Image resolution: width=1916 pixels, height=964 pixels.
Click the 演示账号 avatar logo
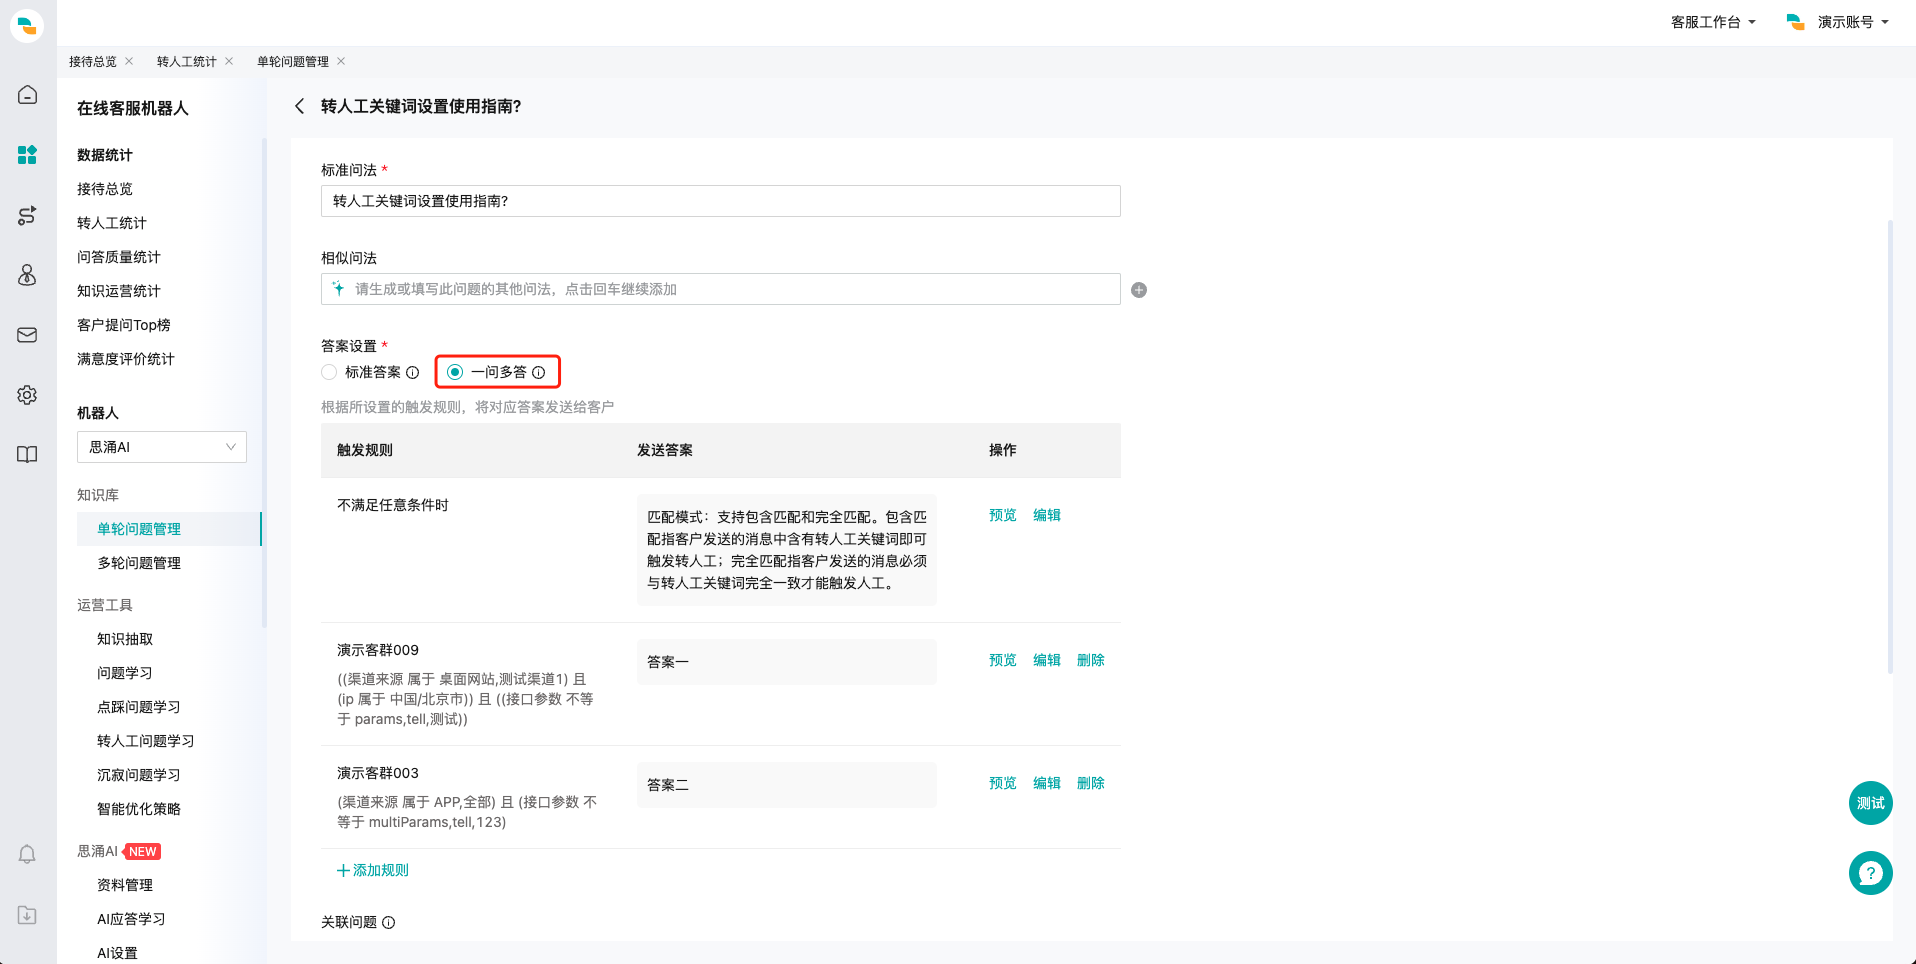coord(1796,22)
